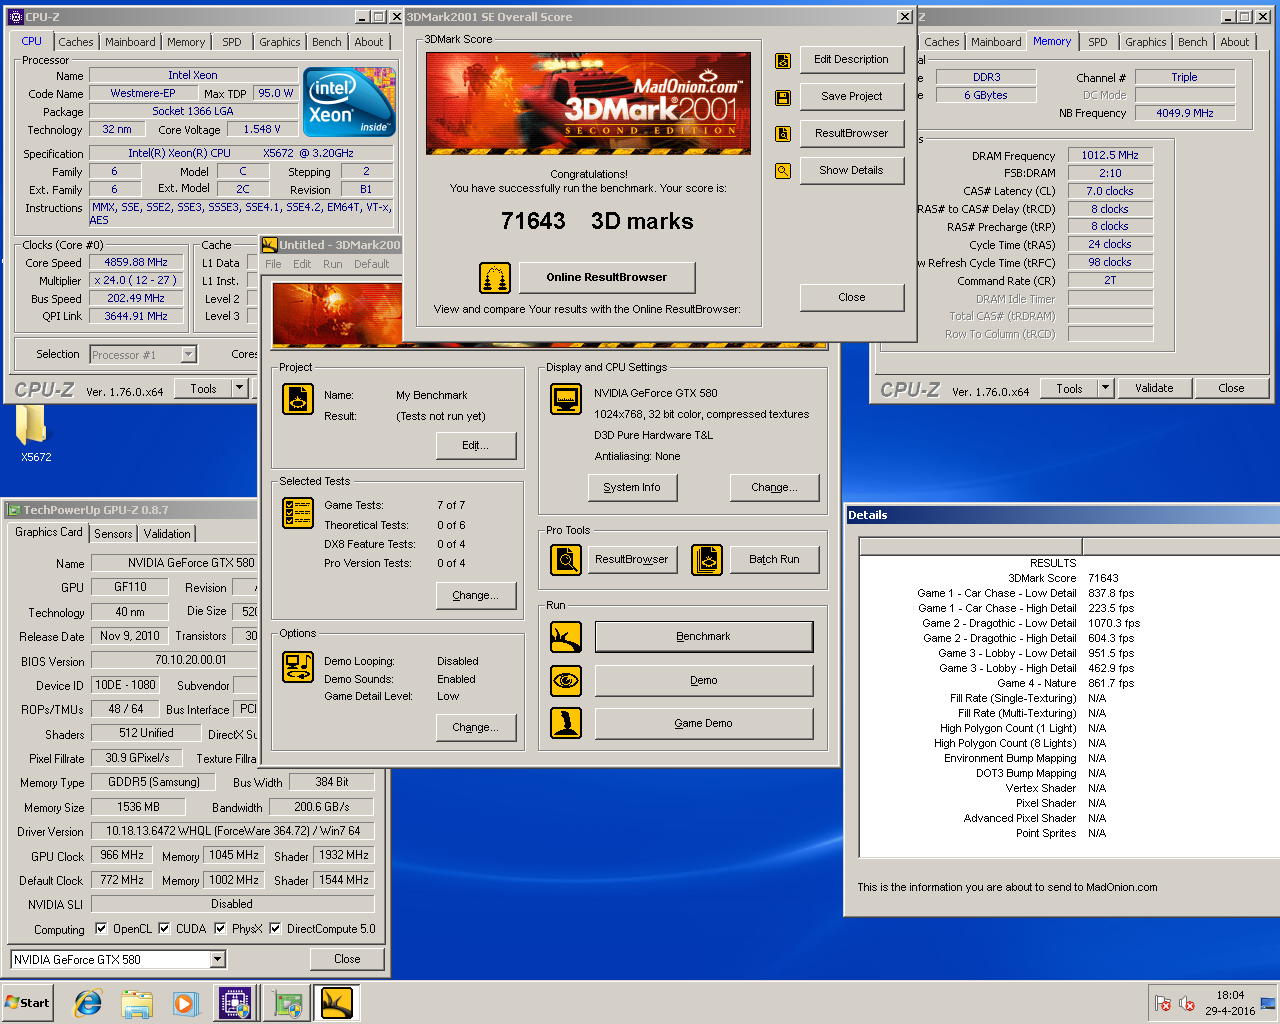Click Close in GPU-Z window
The height and width of the screenshot is (1024, 1280).
pyautogui.click(x=347, y=959)
